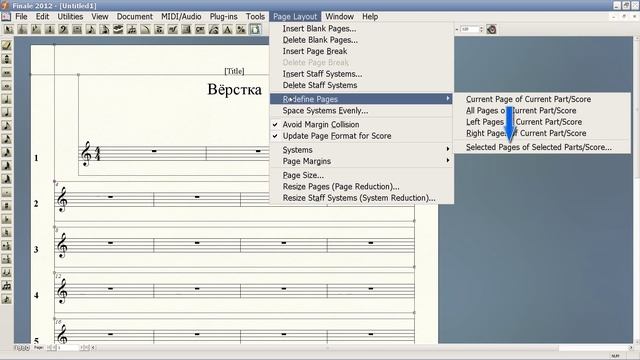Pick the Tie icon in side palette
Screen dimensions: 640x360
pos(7,272)
